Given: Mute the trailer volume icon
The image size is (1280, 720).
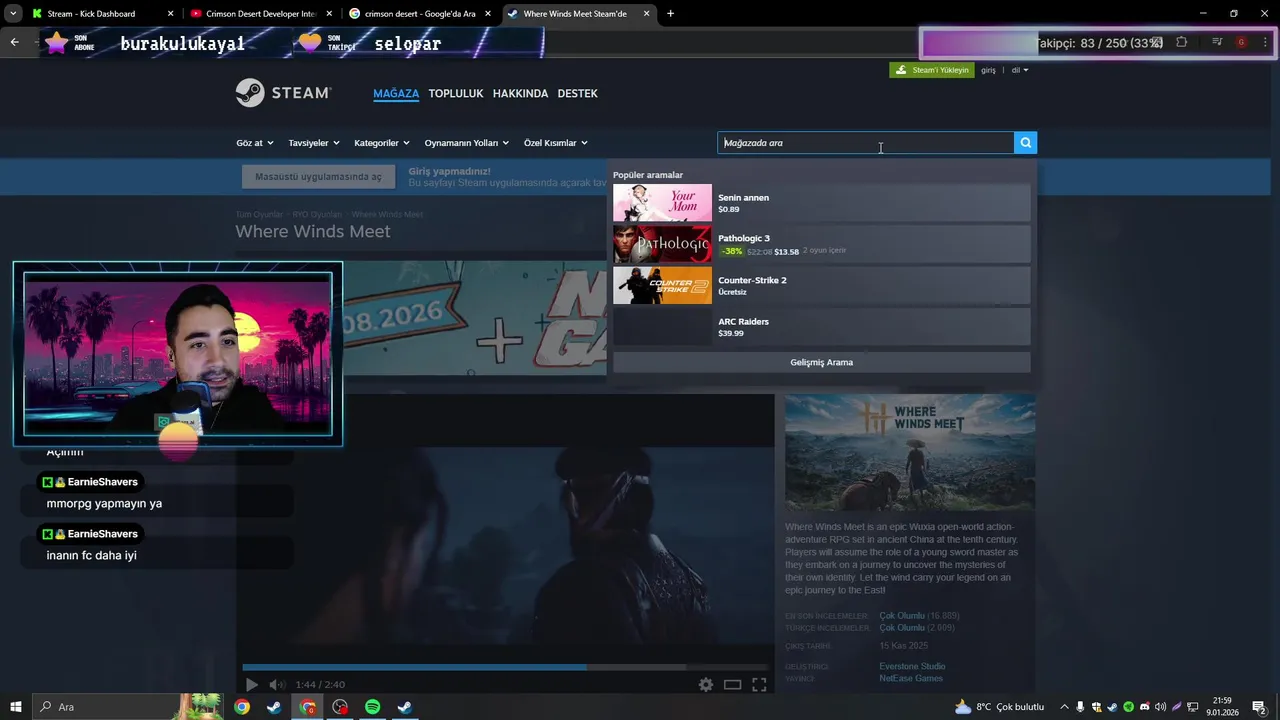Looking at the screenshot, I should click(x=277, y=685).
